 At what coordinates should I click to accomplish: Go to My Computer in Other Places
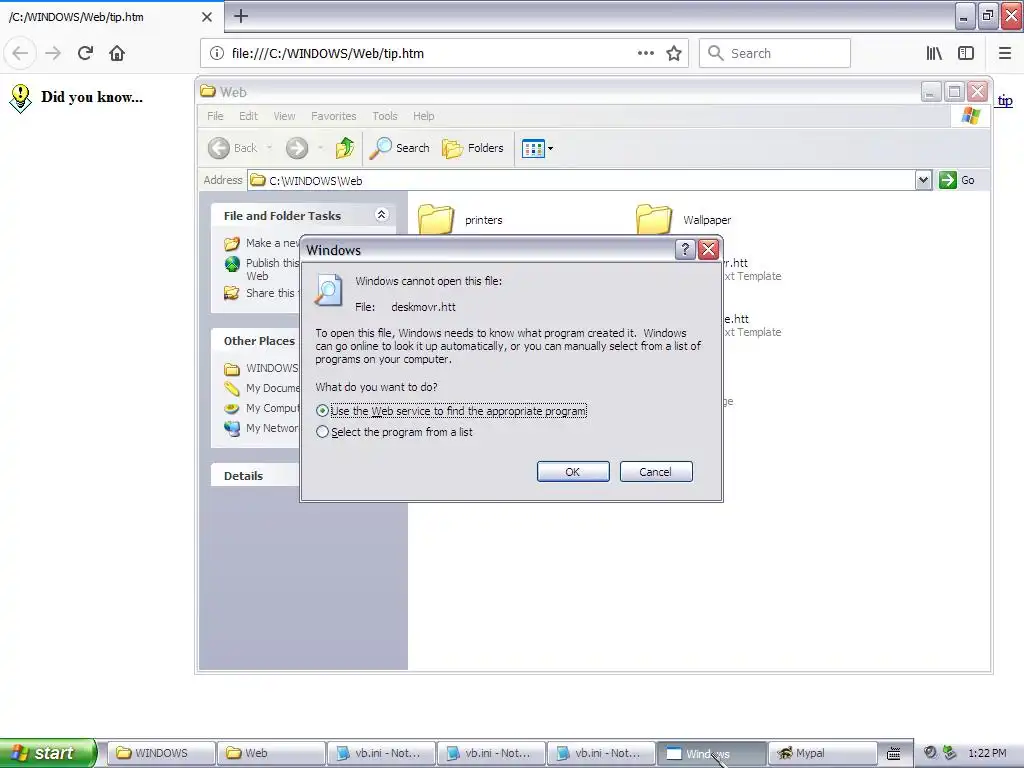261,408
